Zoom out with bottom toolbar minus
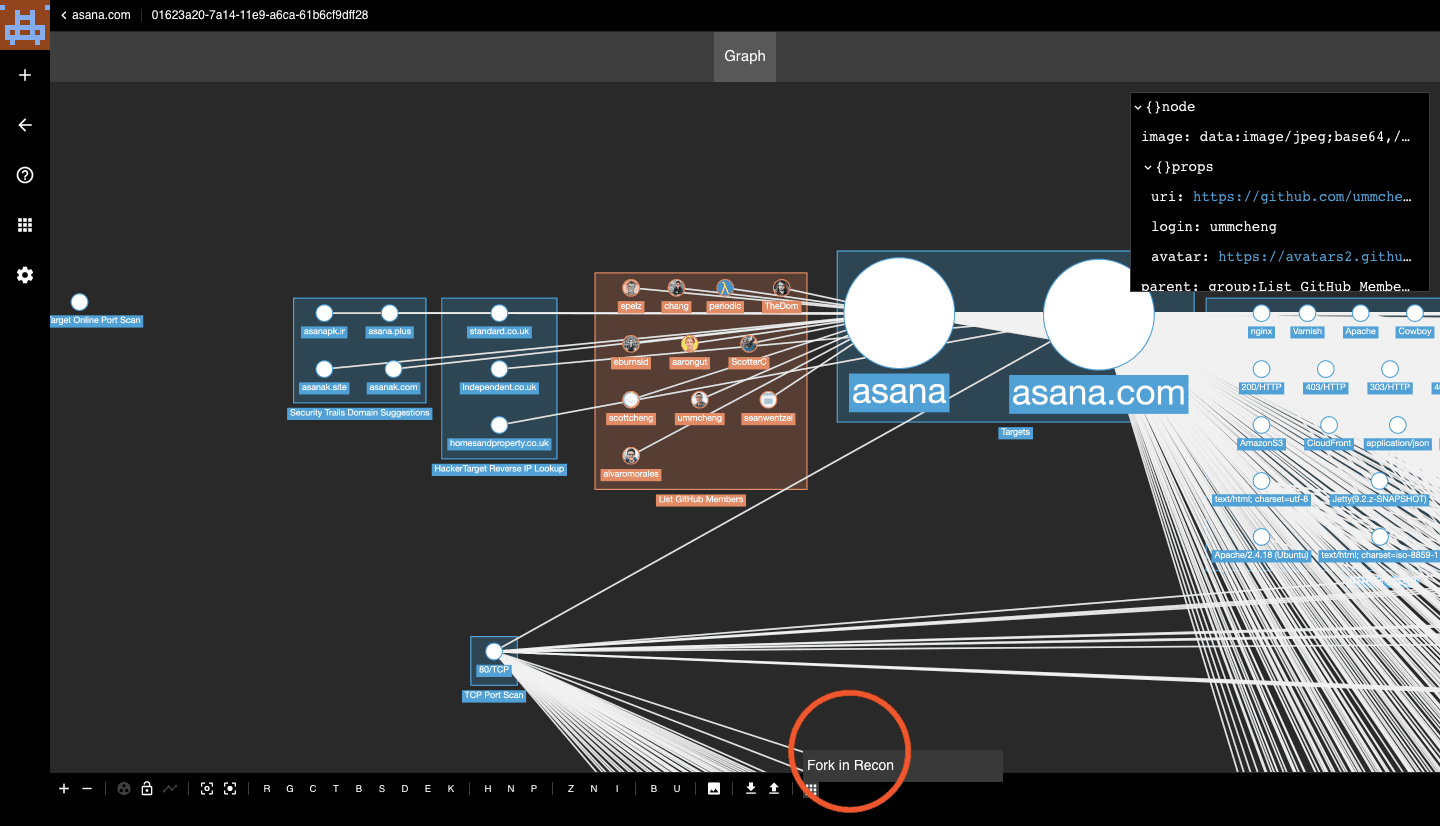1440x826 pixels. pyautogui.click(x=87, y=789)
